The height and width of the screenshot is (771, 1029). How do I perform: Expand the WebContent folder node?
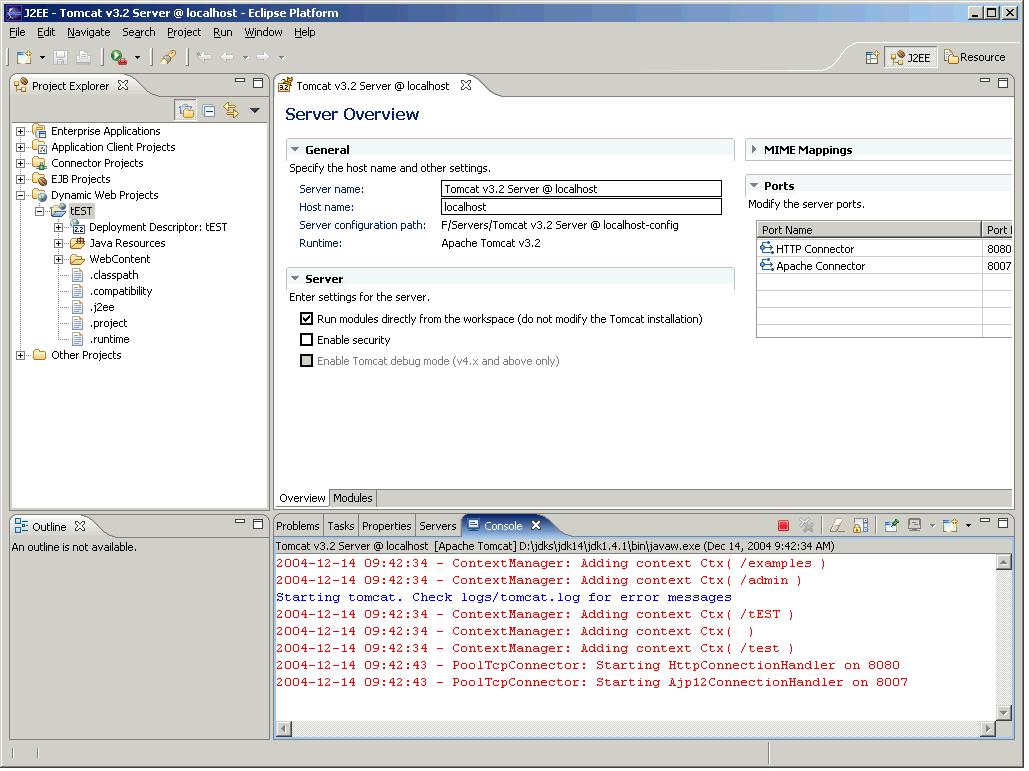tap(59, 259)
